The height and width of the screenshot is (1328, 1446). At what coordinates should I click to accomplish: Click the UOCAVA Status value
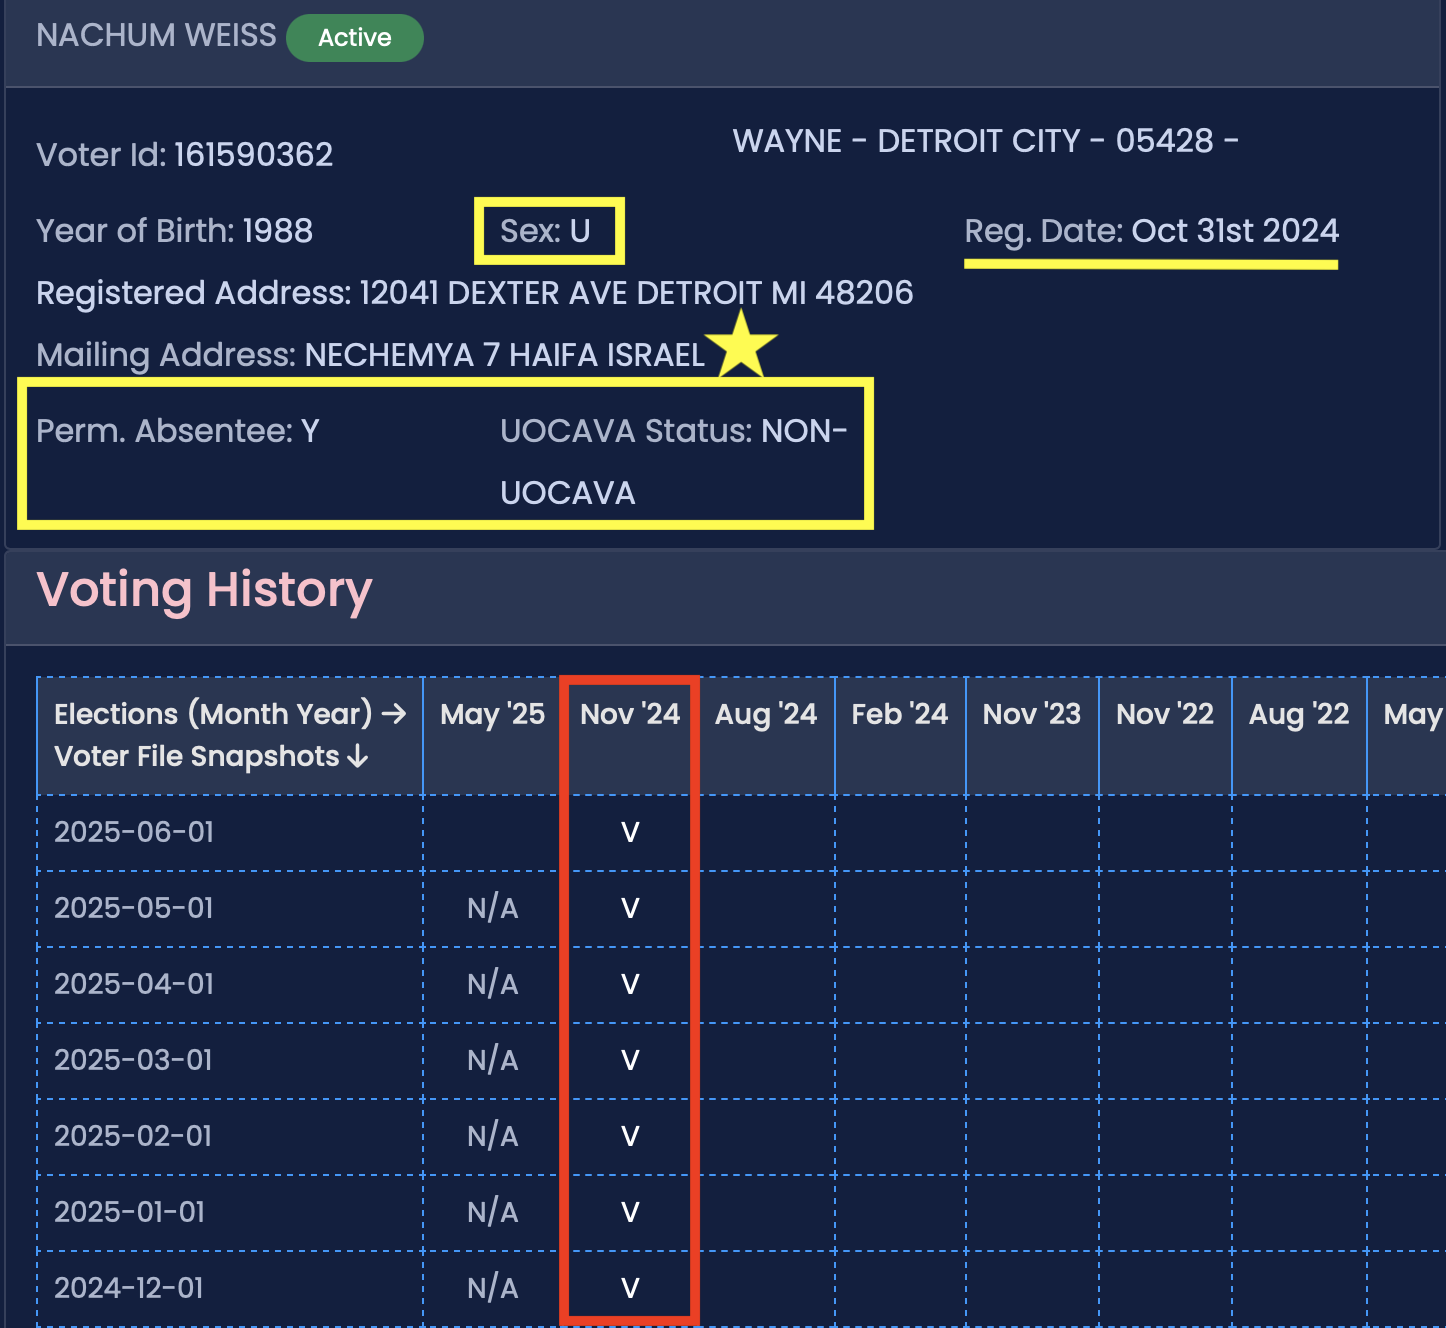(x=673, y=461)
